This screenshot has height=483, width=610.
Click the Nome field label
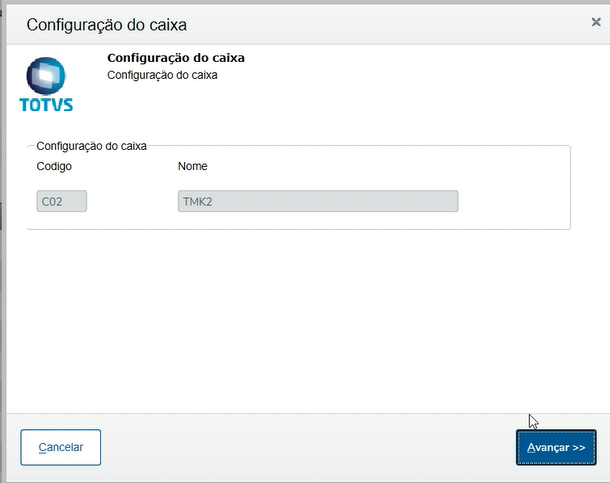coord(192,166)
